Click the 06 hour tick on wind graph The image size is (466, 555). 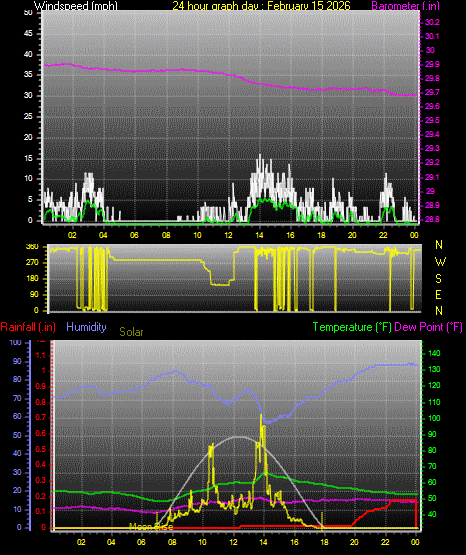point(134,235)
